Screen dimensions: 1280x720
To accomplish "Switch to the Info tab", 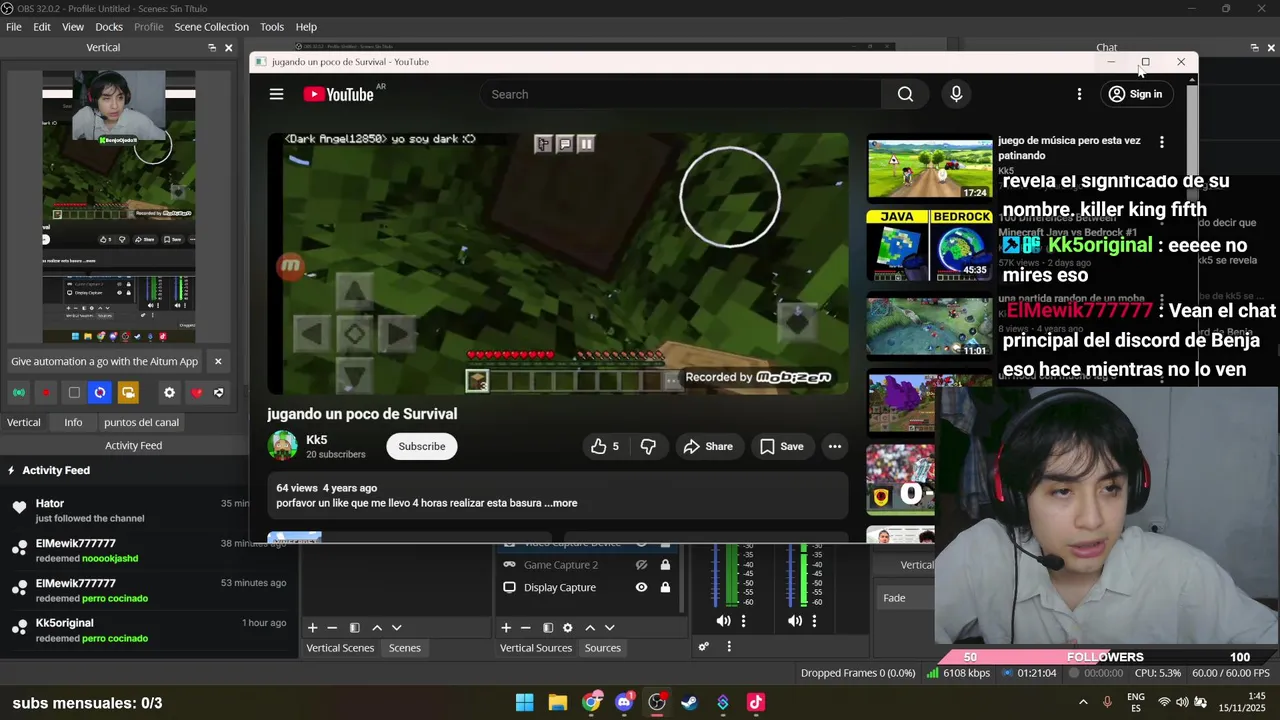I will pos(73,422).
